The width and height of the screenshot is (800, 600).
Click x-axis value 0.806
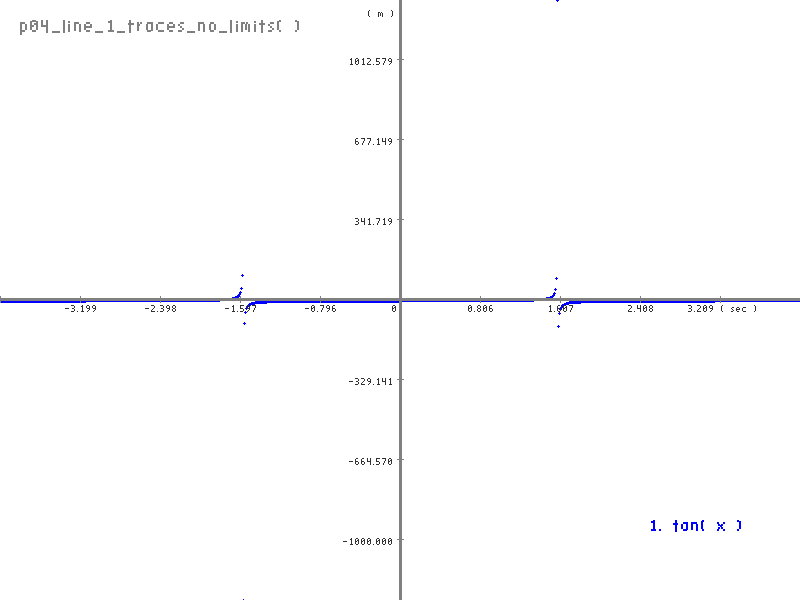coord(480,309)
